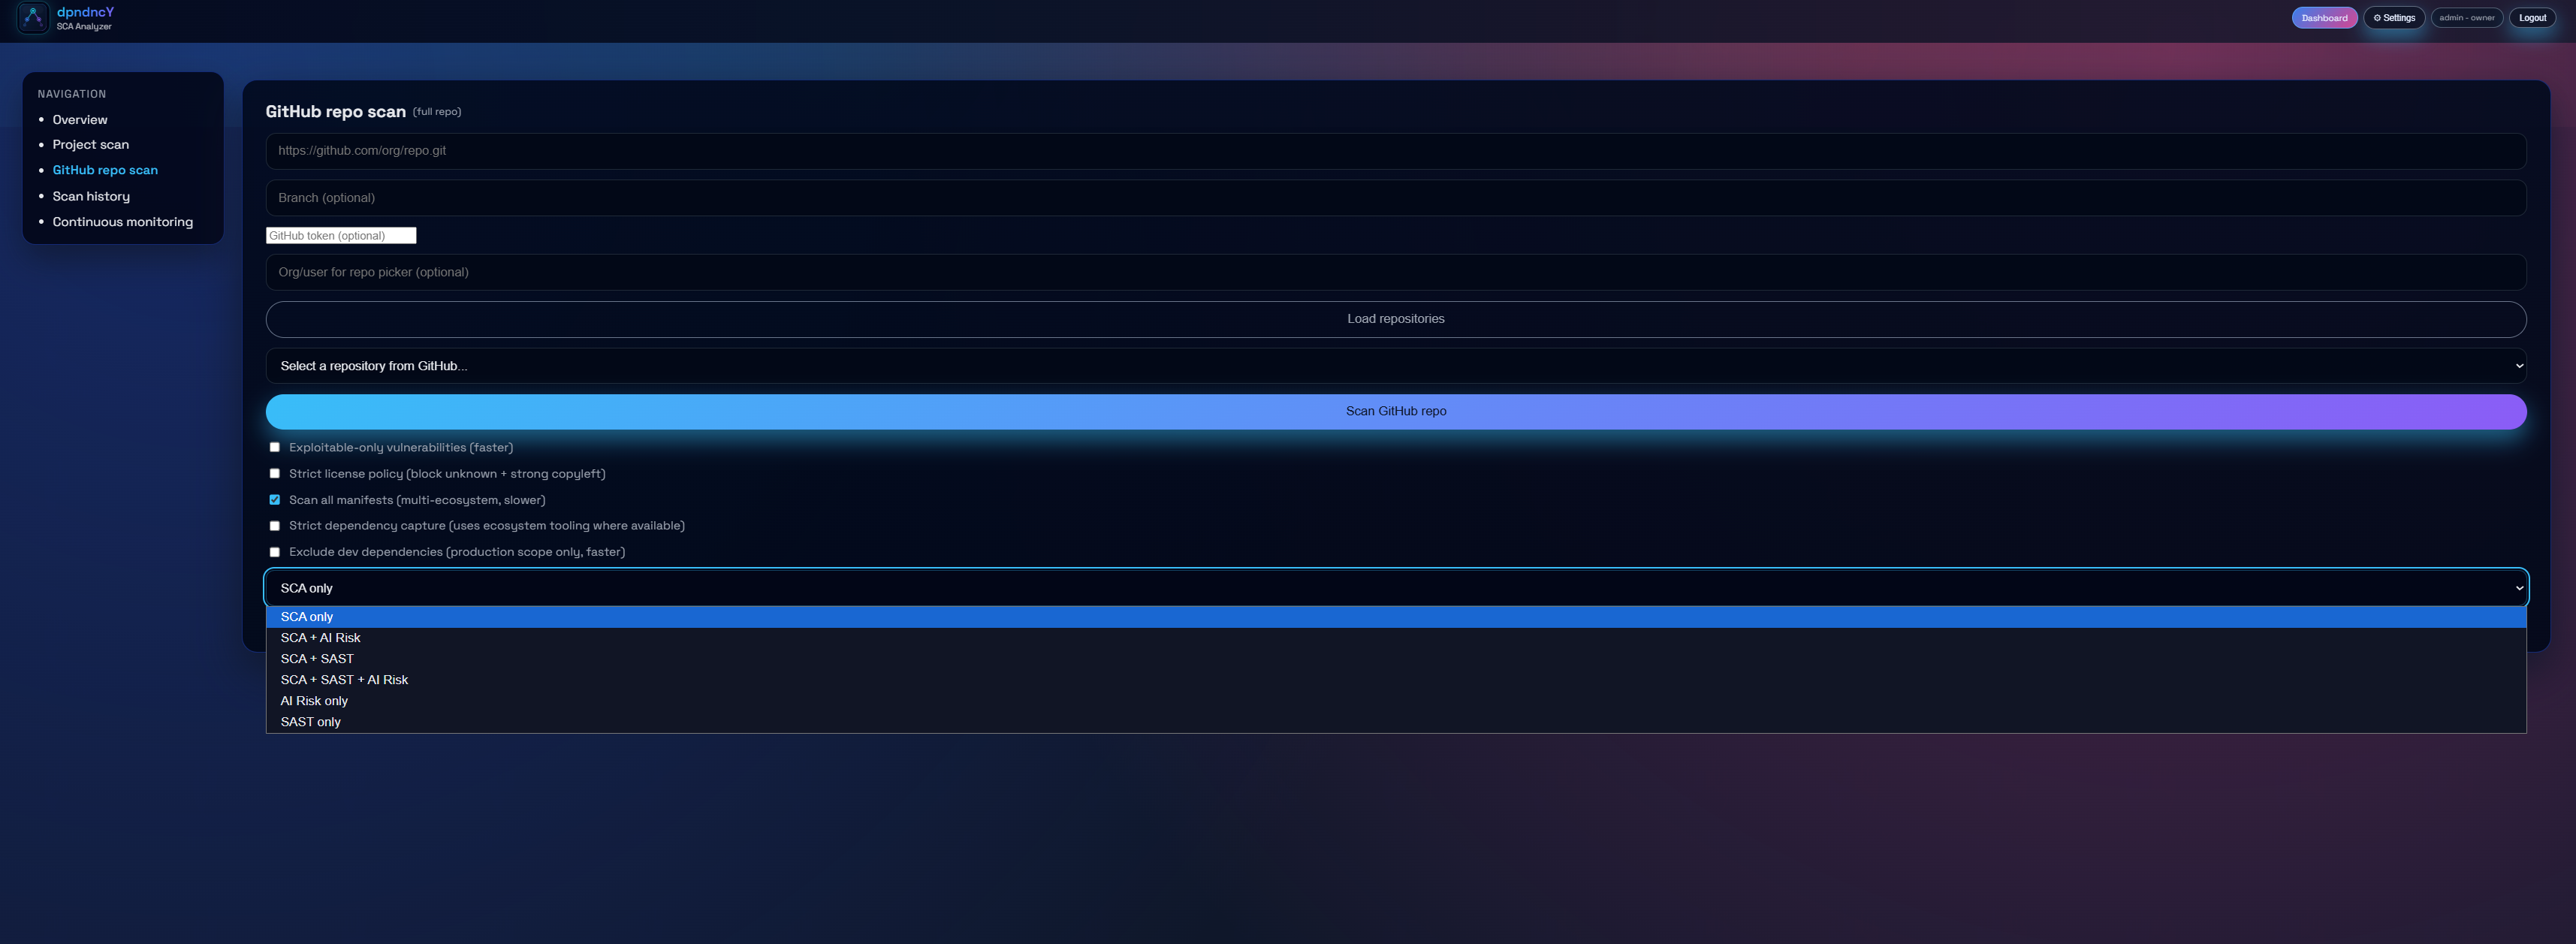Select SCA + SAST scan mode
The image size is (2576, 944).
(317, 658)
